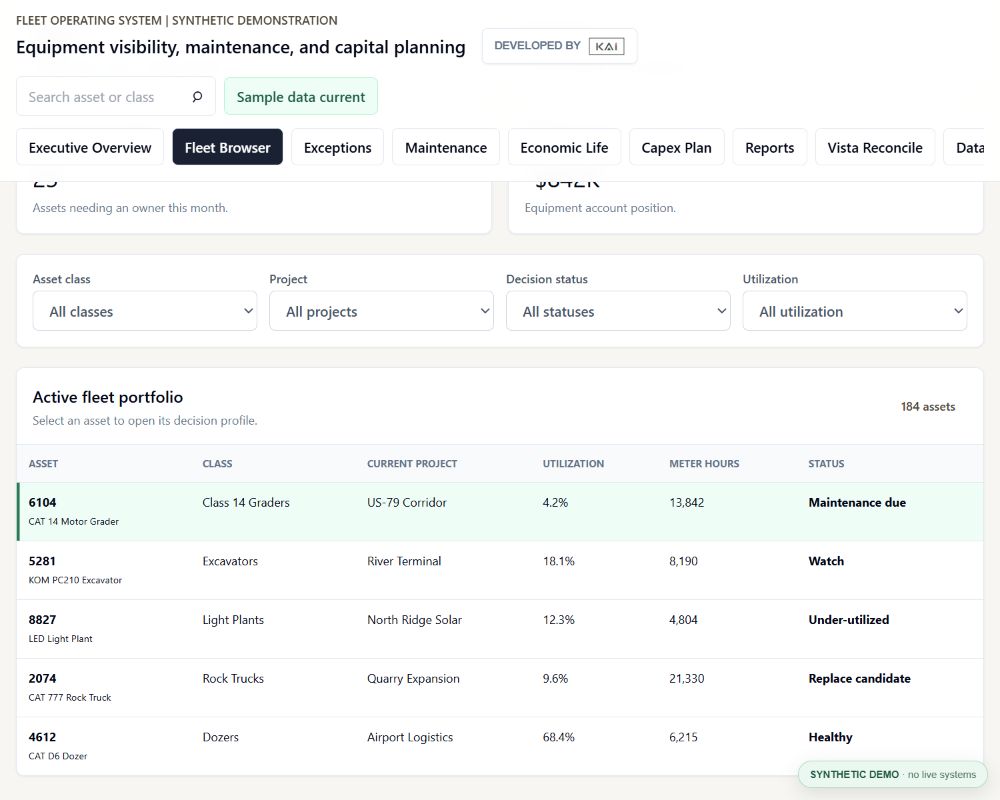Image resolution: width=1000 pixels, height=800 pixels.
Task: Click the 184 assets count
Action: pos(928,407)
